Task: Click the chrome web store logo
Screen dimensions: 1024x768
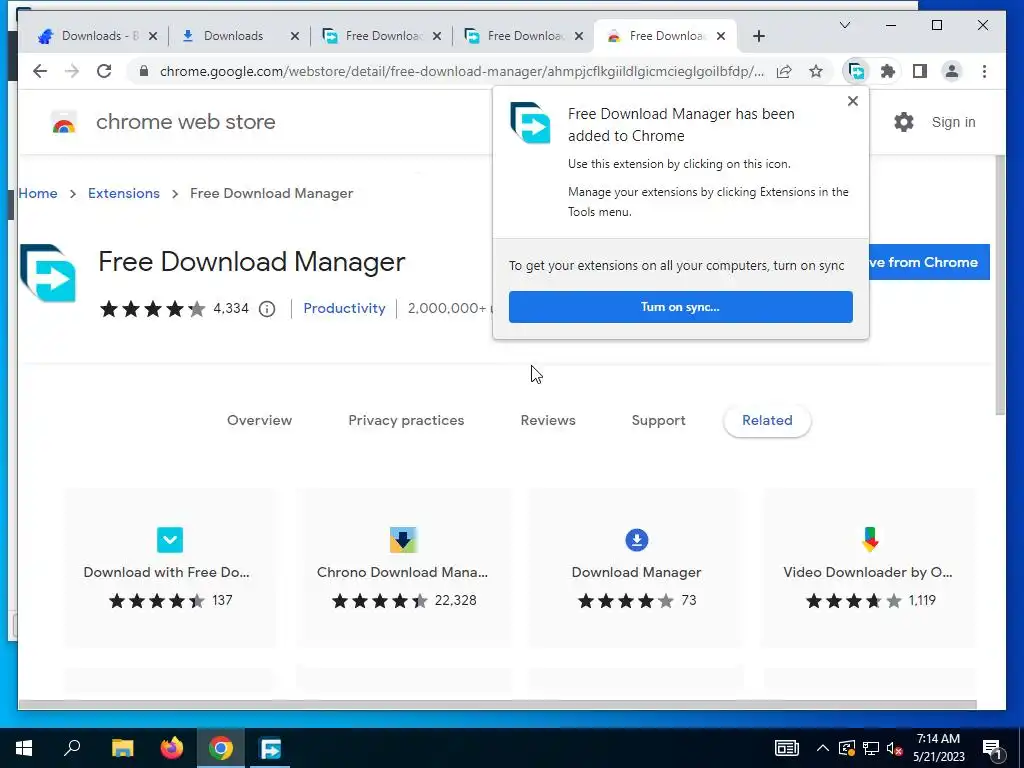Action: (63, 122)
